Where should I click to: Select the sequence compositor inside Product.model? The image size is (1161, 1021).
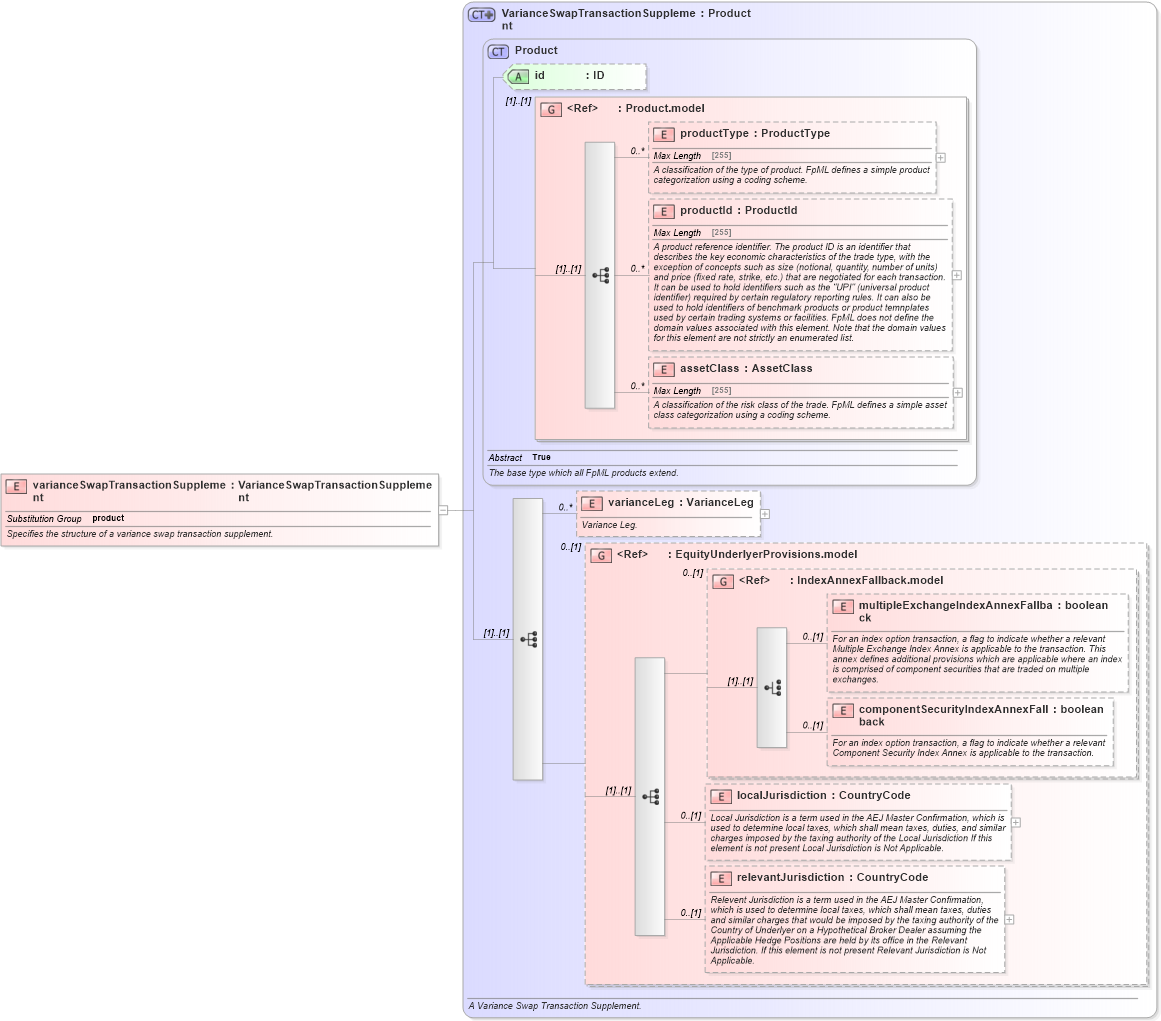point(600,275)
